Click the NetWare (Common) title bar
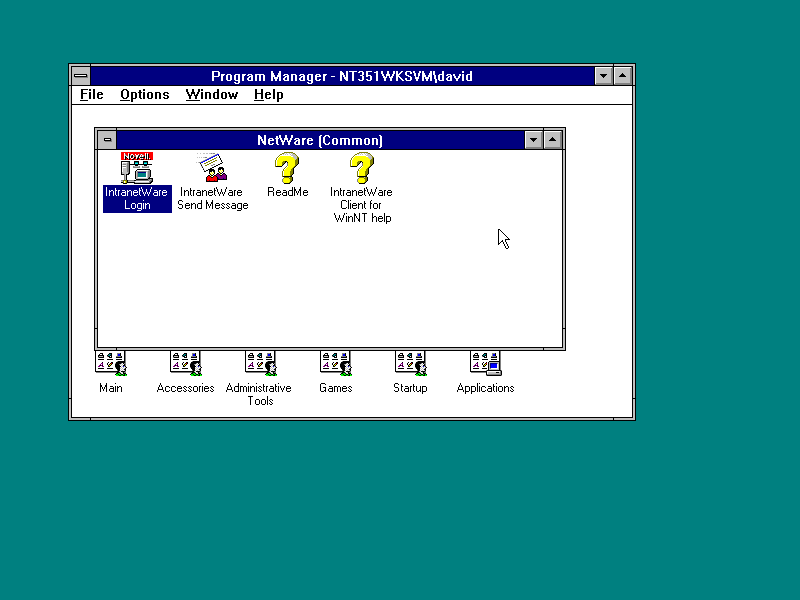This screenshot has width=800, height=600. [x=320, y=140]
